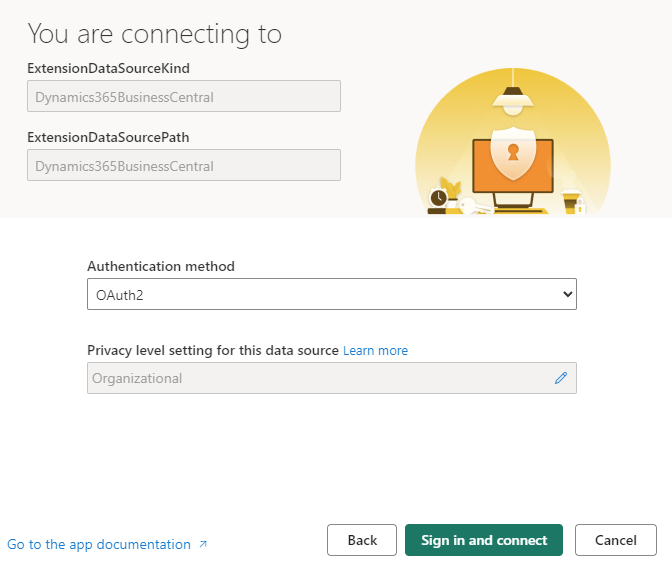Open the Learn more link
This screenshot has width=672, height=564.
[x=375, y=351]
